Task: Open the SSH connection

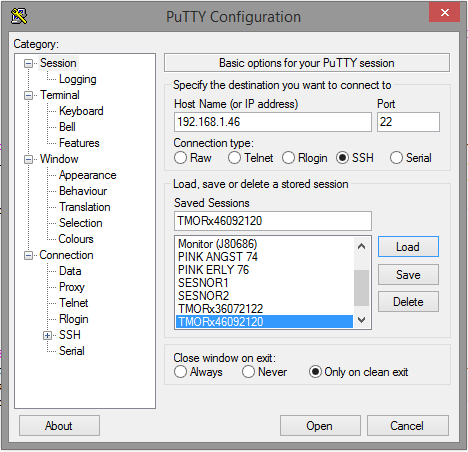Action: (x=320, y=426)
